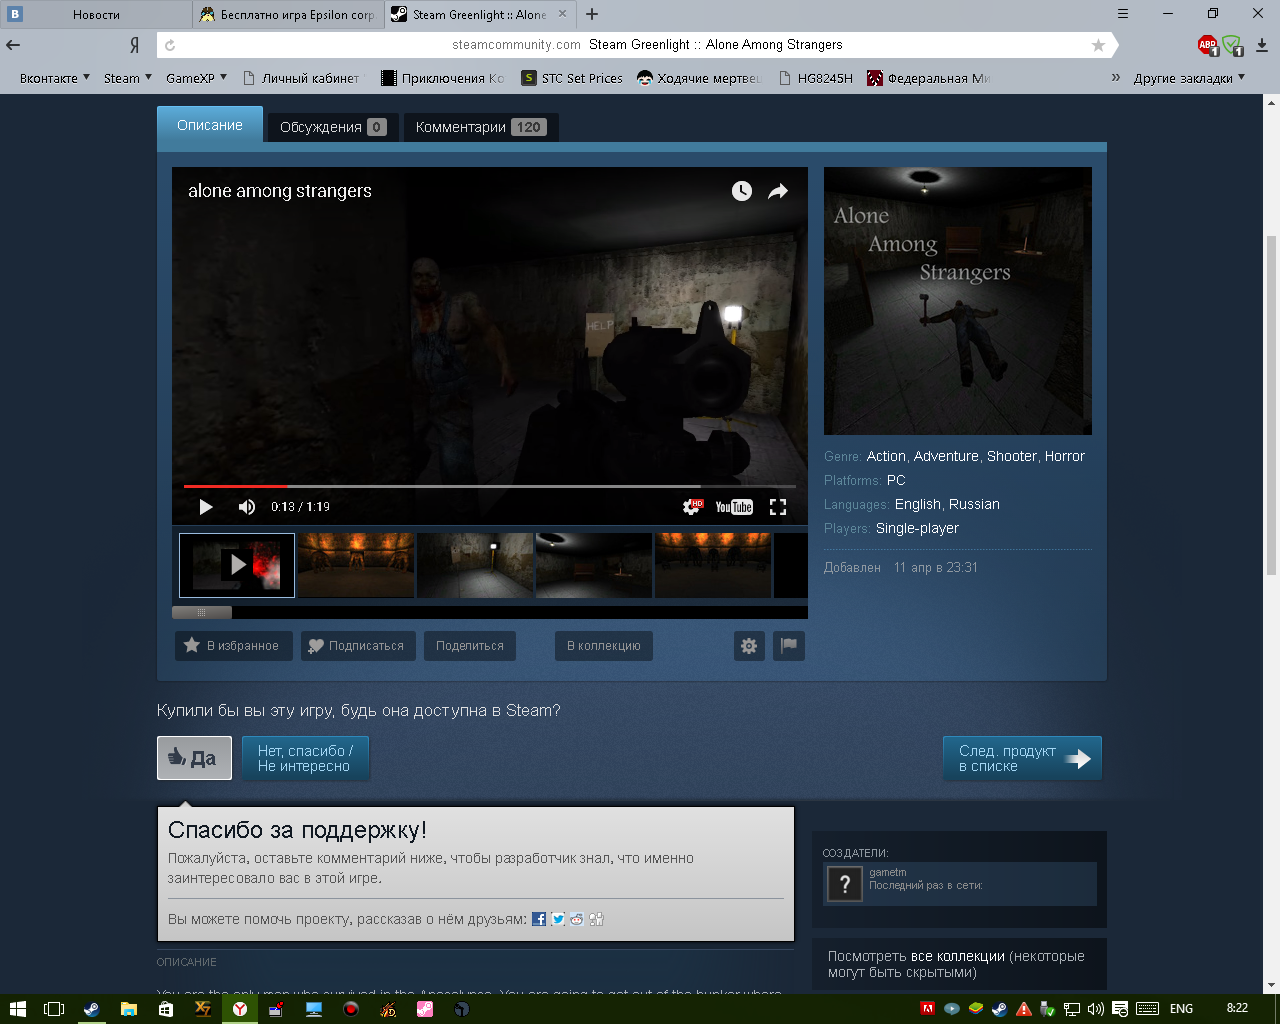Report the item using the flag icon
The height and width of the screenshot is (1024, 1280).
(789, 646)
